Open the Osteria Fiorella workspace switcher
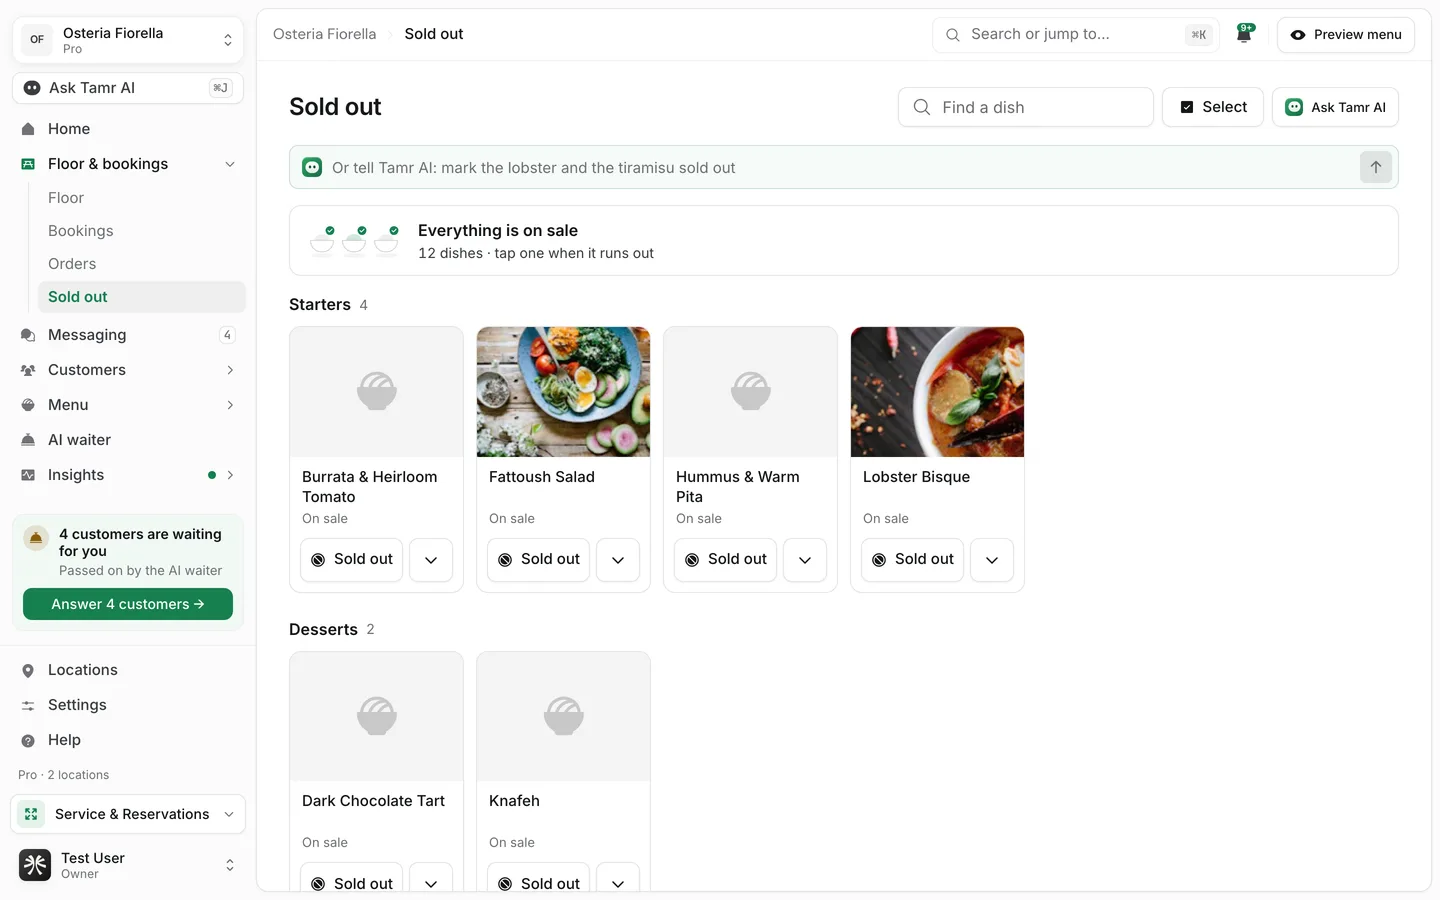 128,40
